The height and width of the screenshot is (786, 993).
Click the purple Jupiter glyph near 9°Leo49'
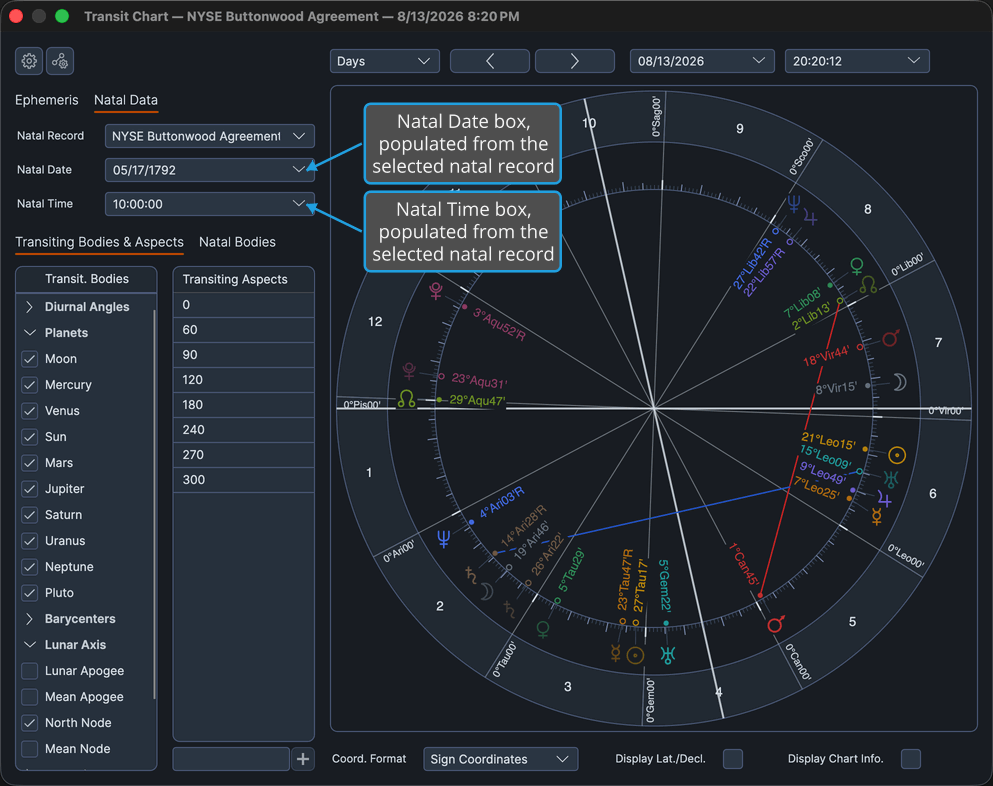coord(885,499)
